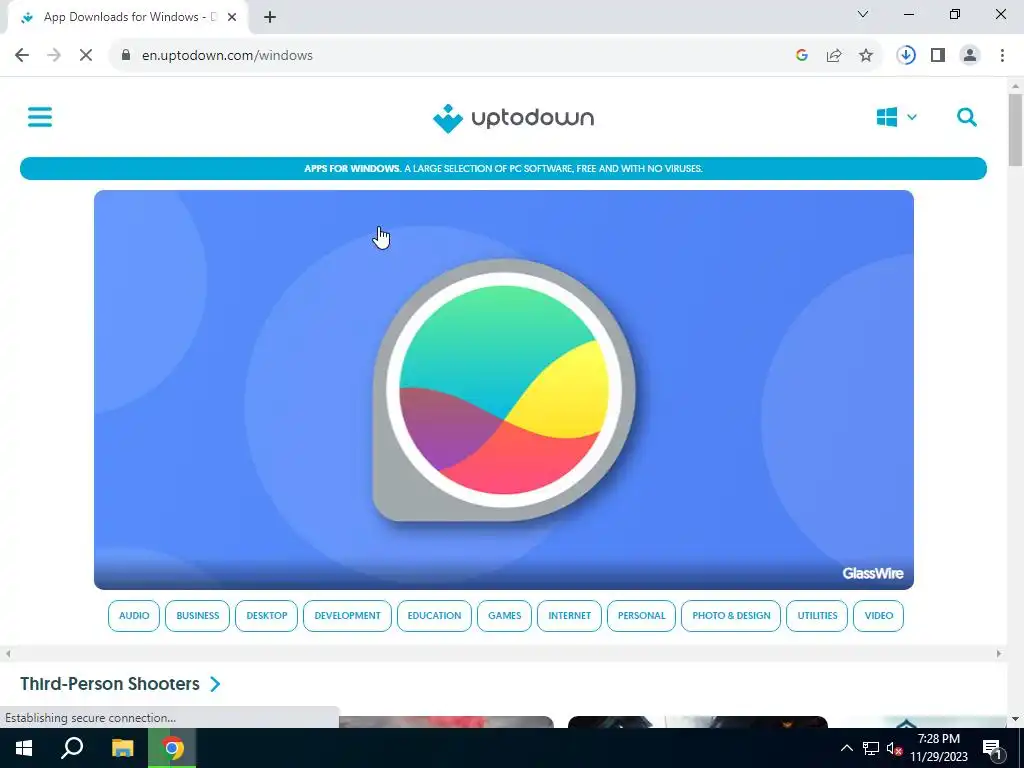This screenshot has width=1024, height=768.
Task: Open the Windows platform selector dropdown
Action: [896, 118]
